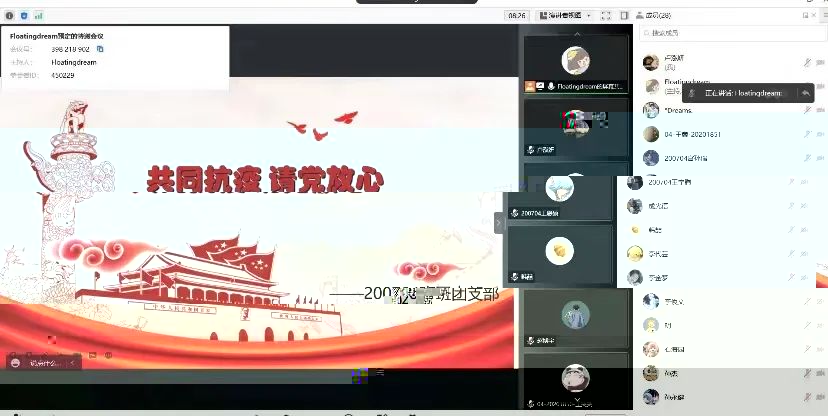Image resolution: width=828 pixels, height=416 pixels.
Task: Open the meeting info icon
Action: pos(10,16)
